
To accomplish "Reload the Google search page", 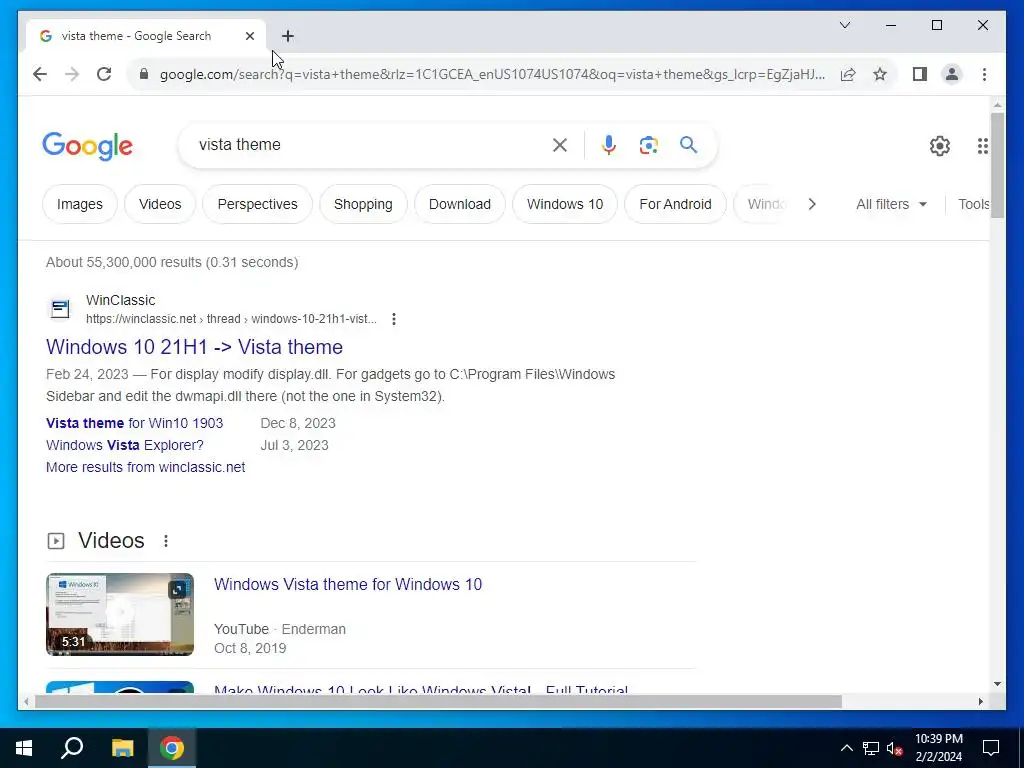I will [104, 74].
